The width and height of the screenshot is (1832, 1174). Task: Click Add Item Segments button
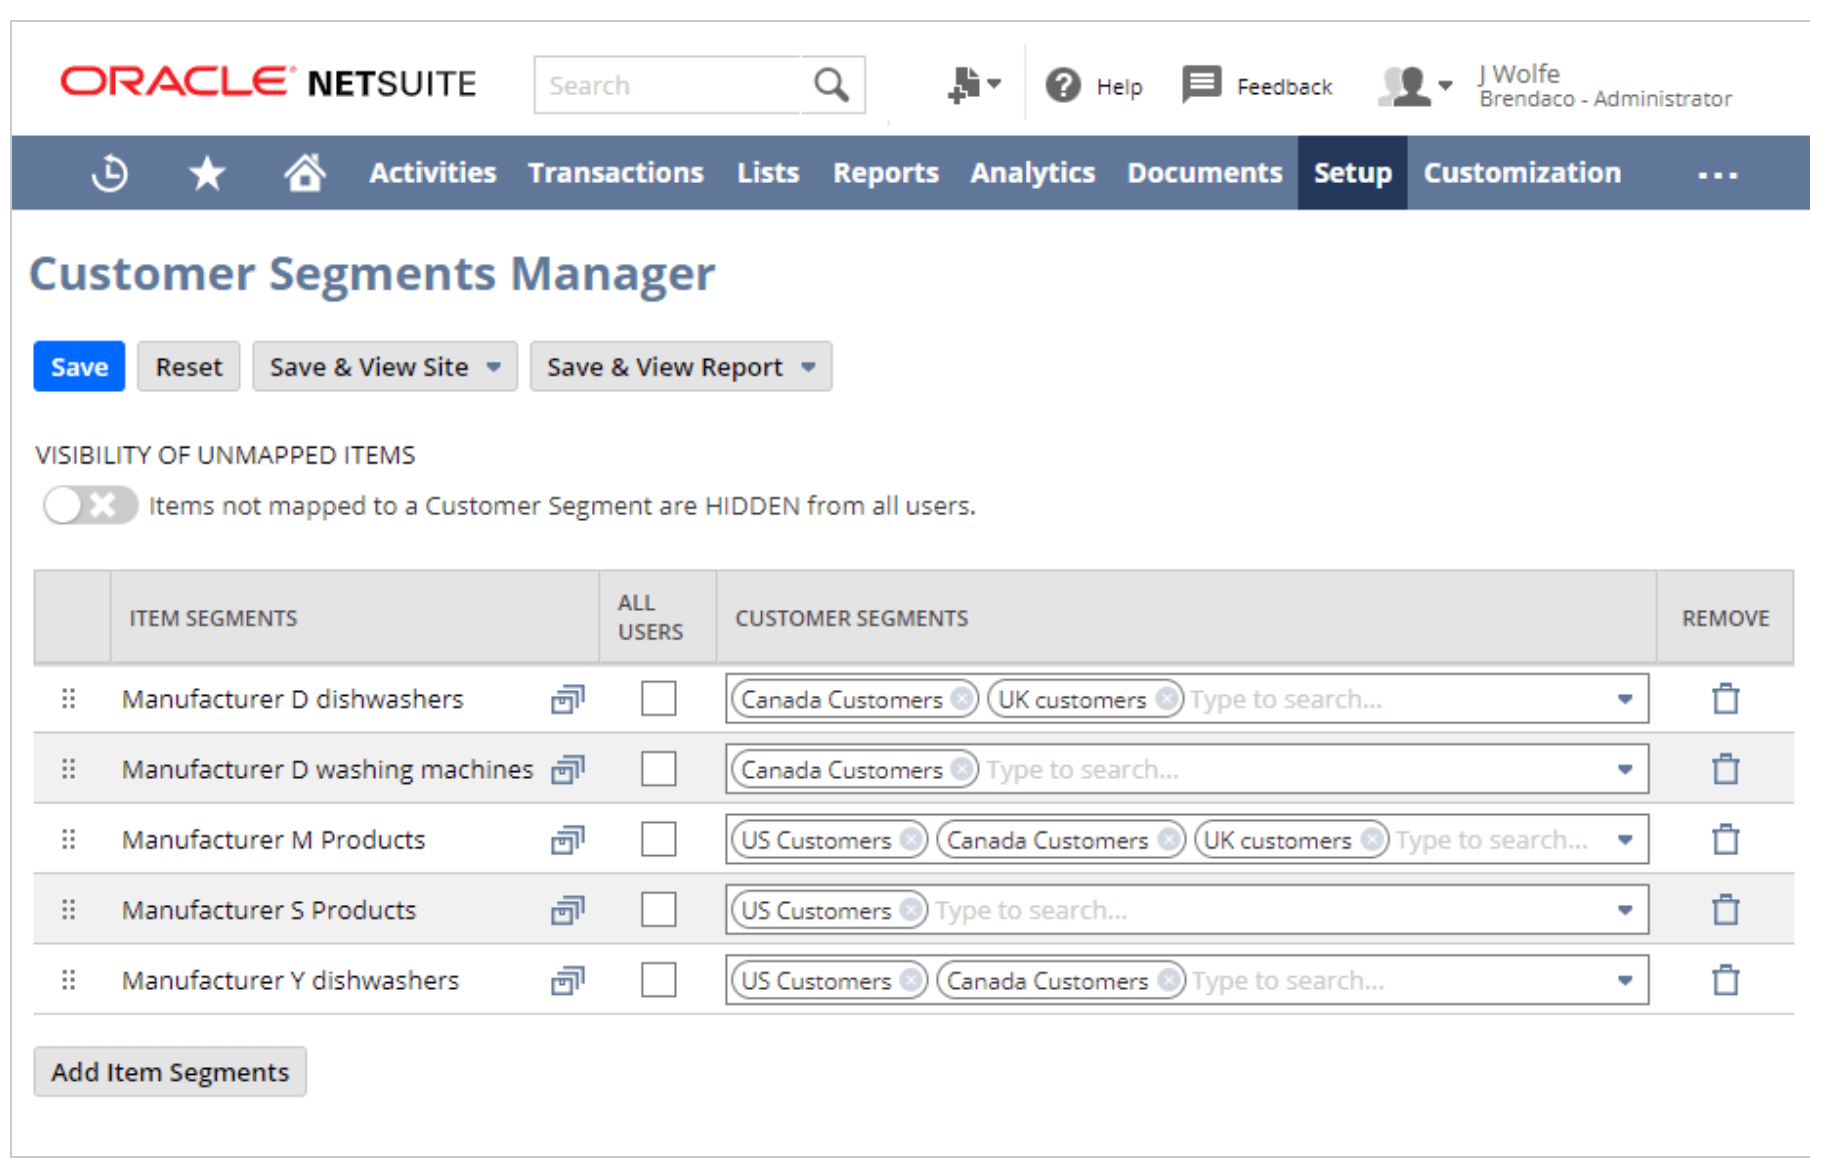(x=170, y=1072)
